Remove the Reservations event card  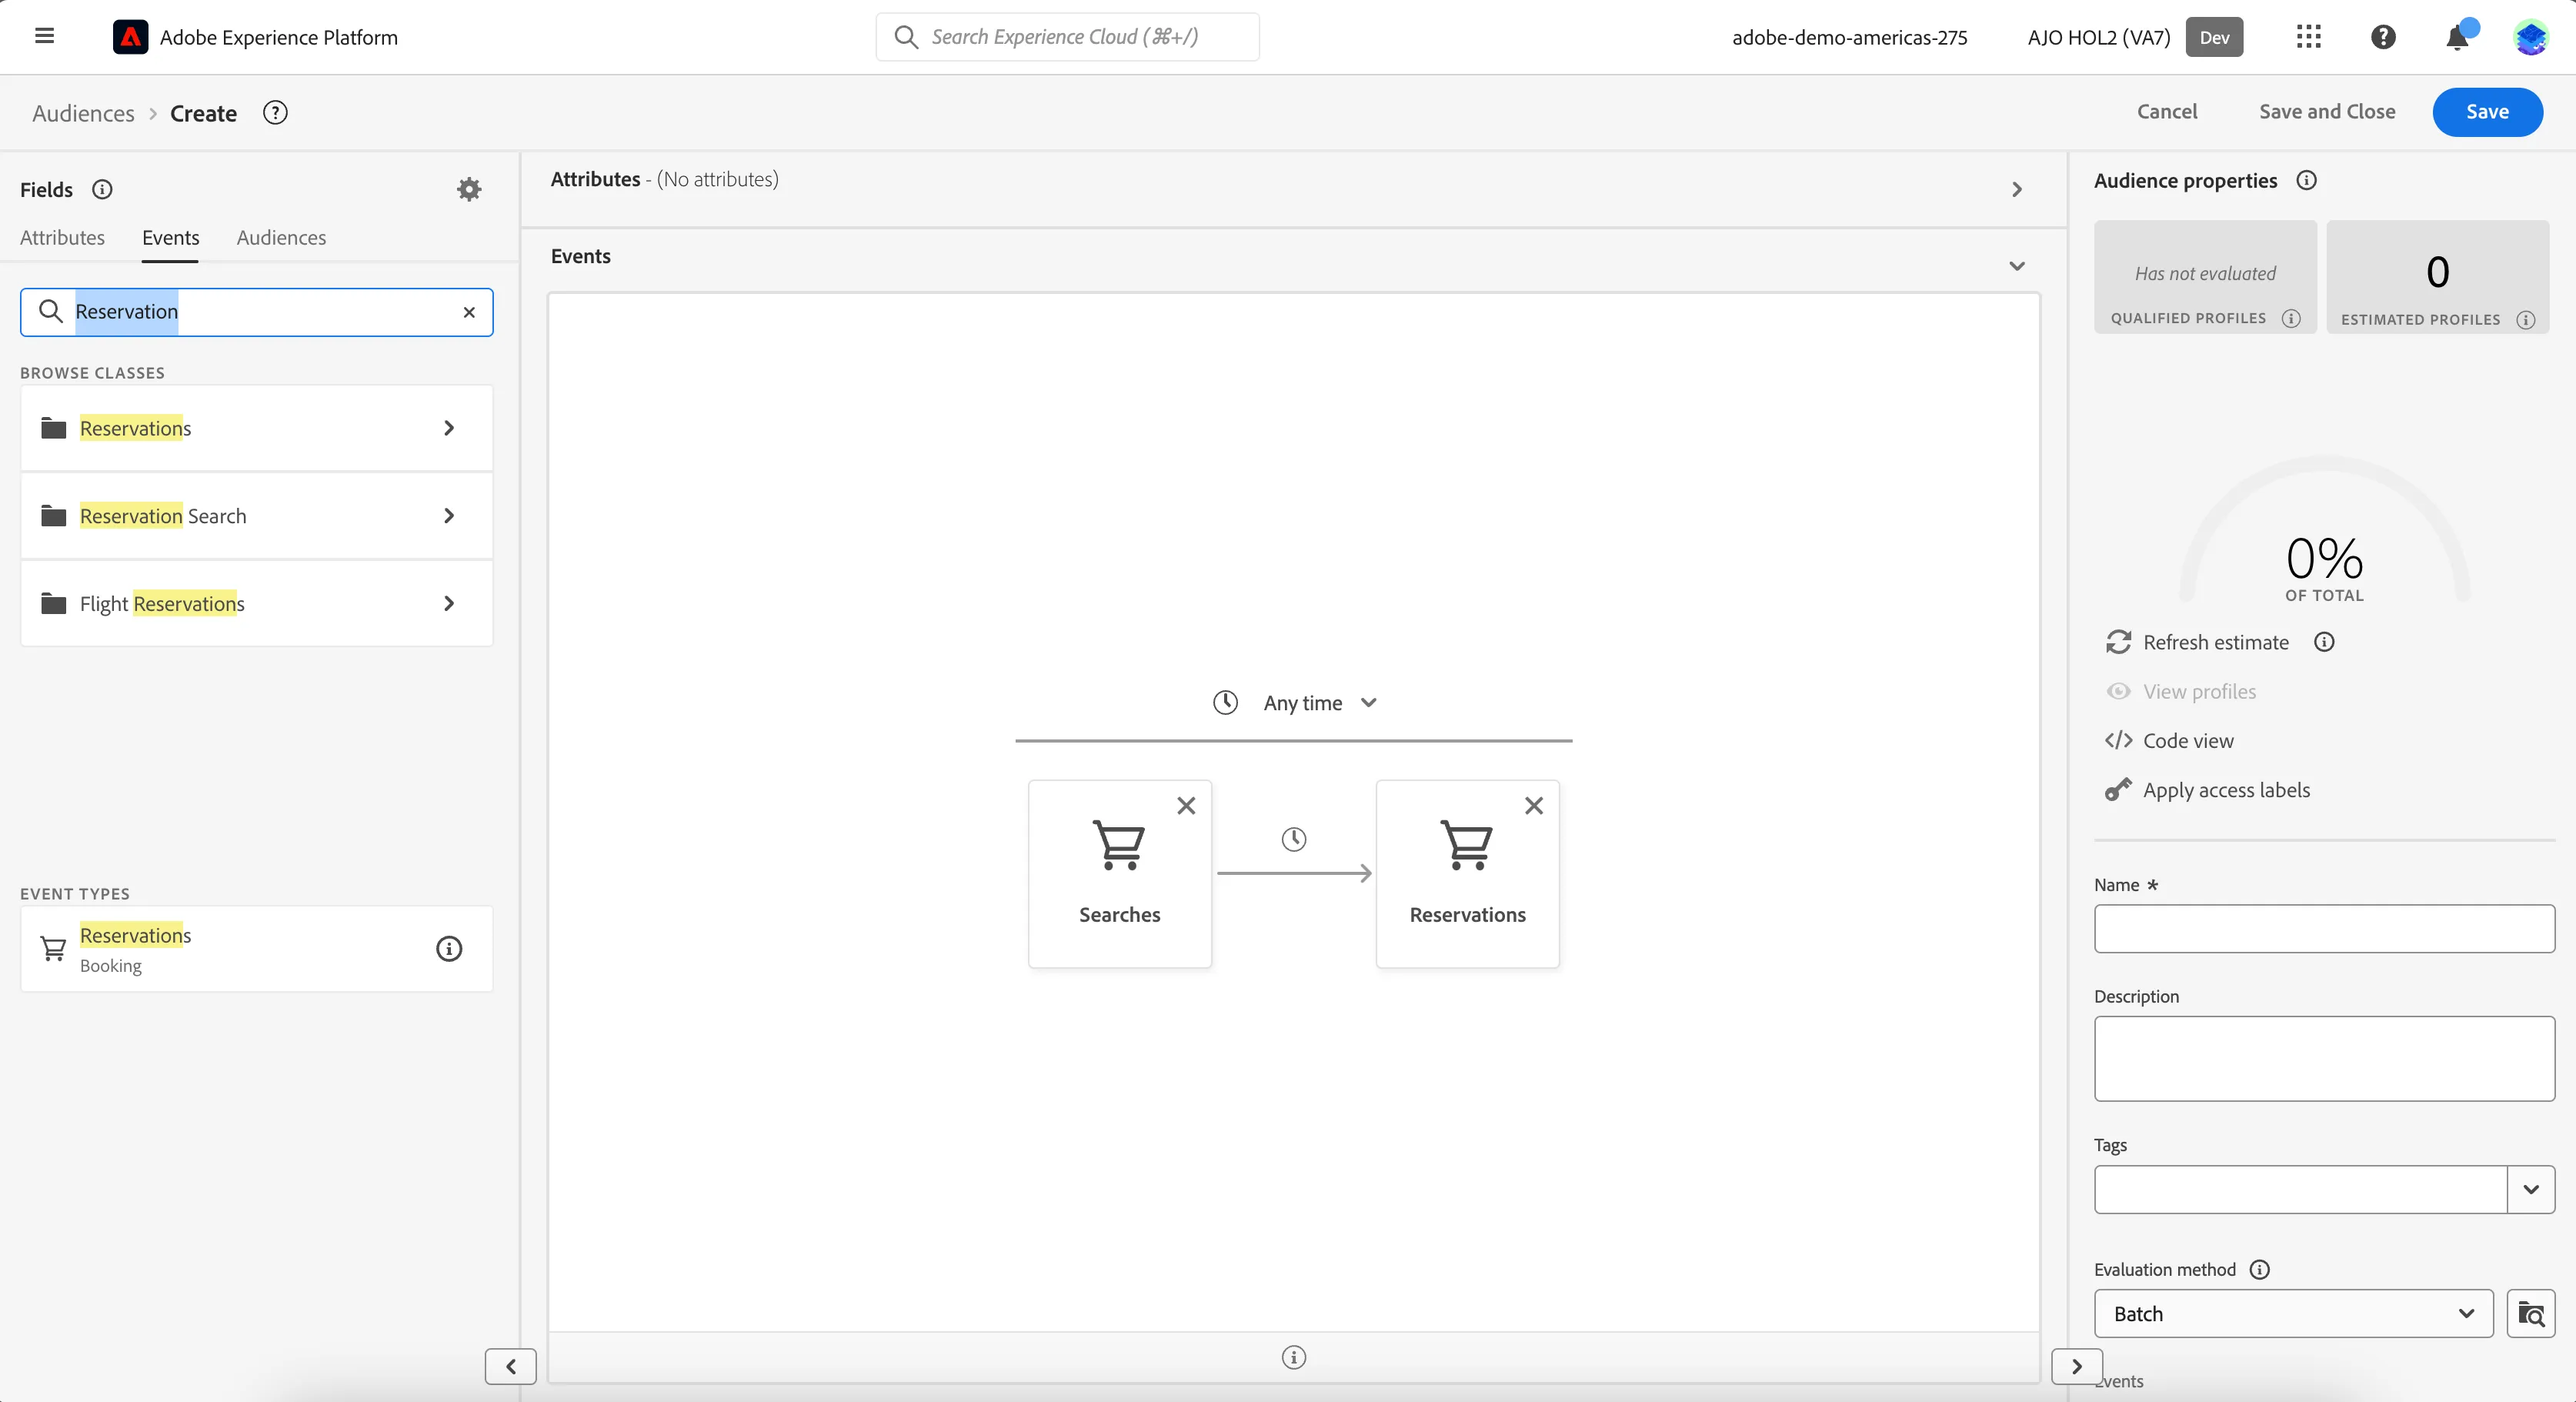click(1534, 805)
